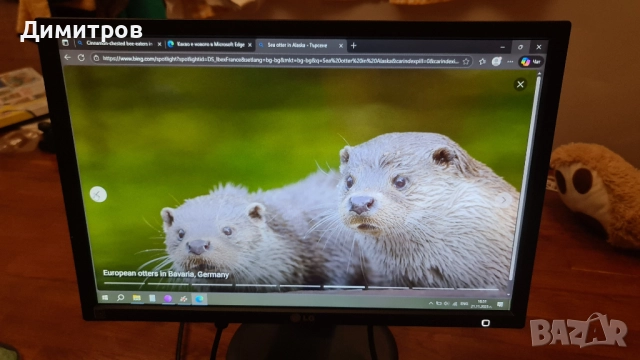This screenshot has height=360, width=640.
Task: Select the Sea otter in Alaska tab
Action: [300, 45]
